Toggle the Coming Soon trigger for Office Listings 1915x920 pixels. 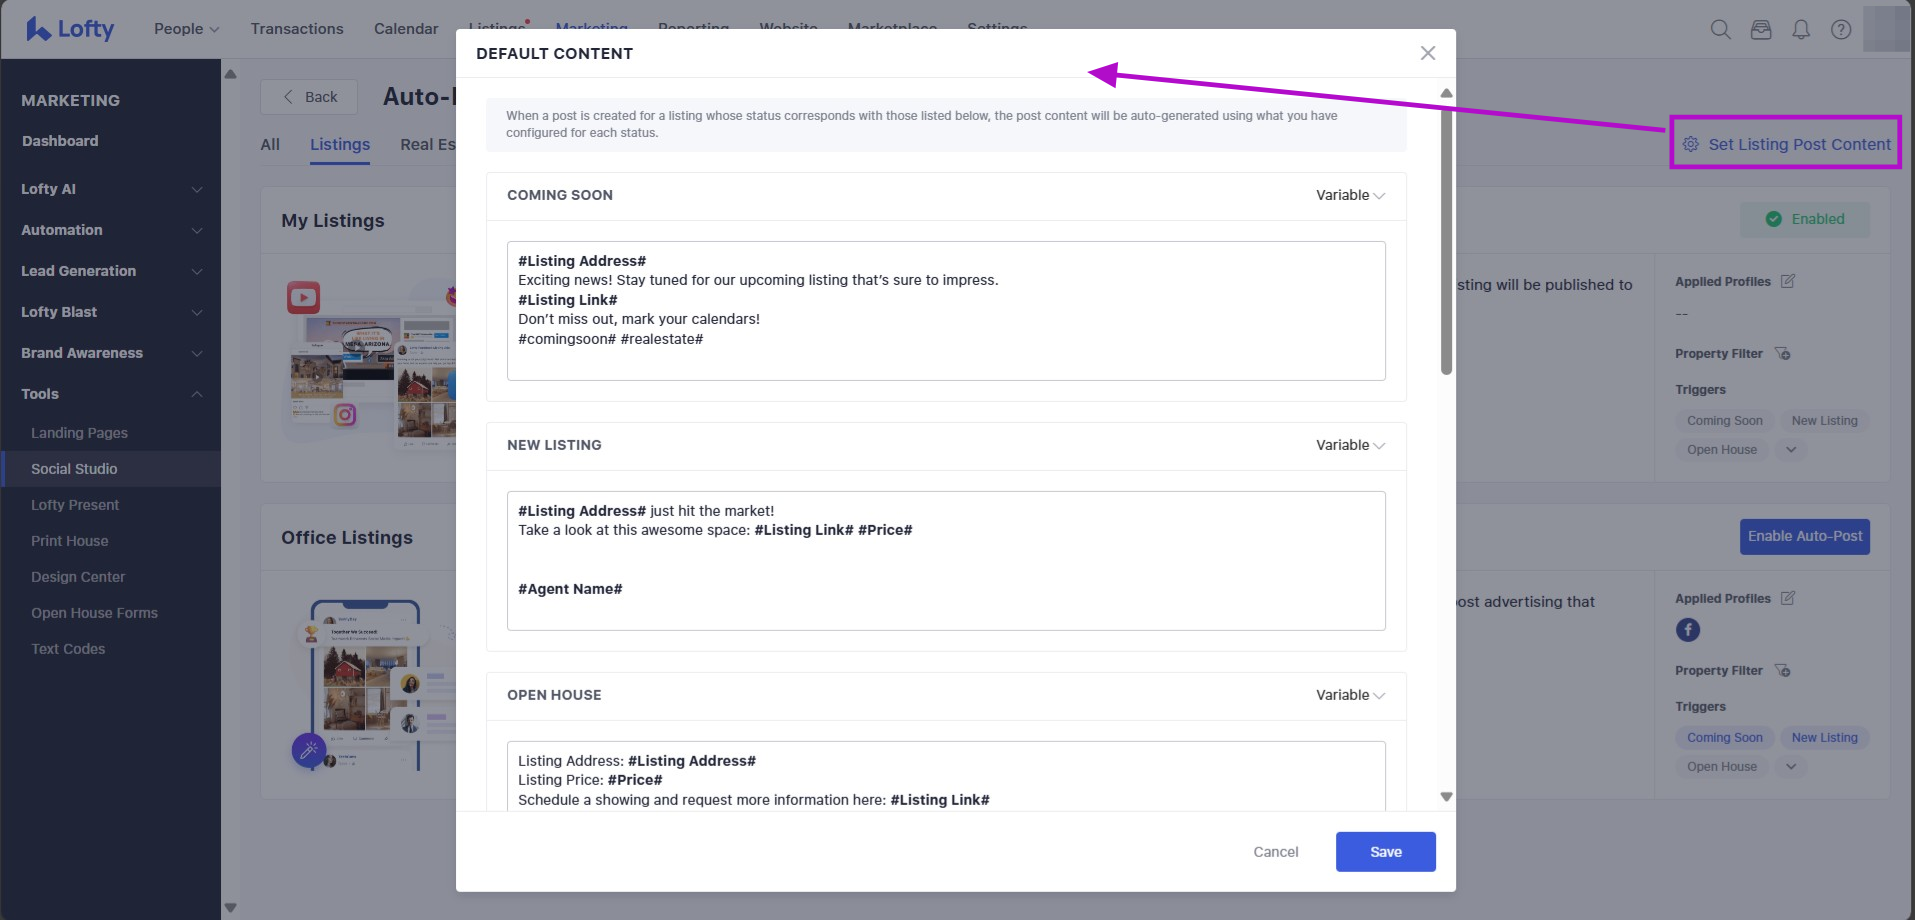point(1724,738)
